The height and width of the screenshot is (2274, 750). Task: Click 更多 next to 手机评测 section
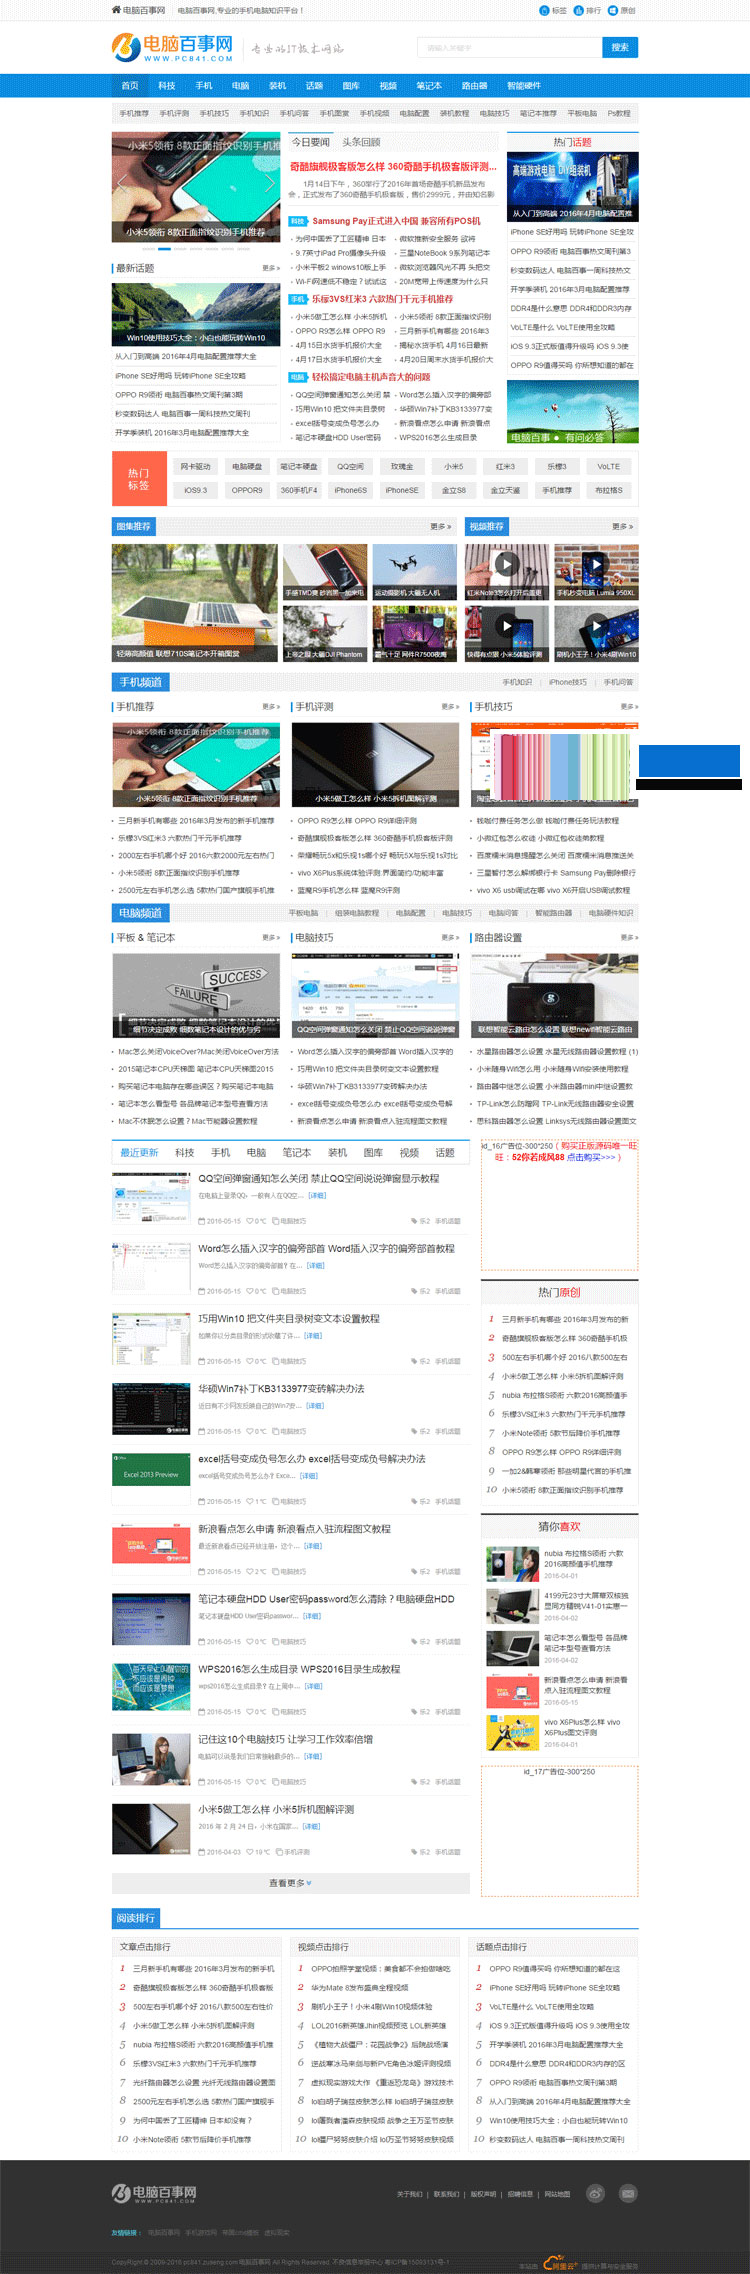(450, 707)
